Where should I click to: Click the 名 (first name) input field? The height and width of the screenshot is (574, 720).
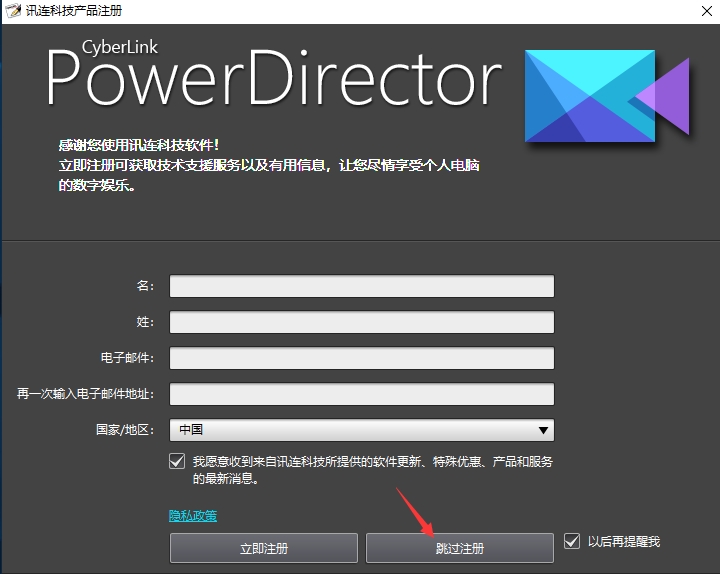[x=362, y=286]
